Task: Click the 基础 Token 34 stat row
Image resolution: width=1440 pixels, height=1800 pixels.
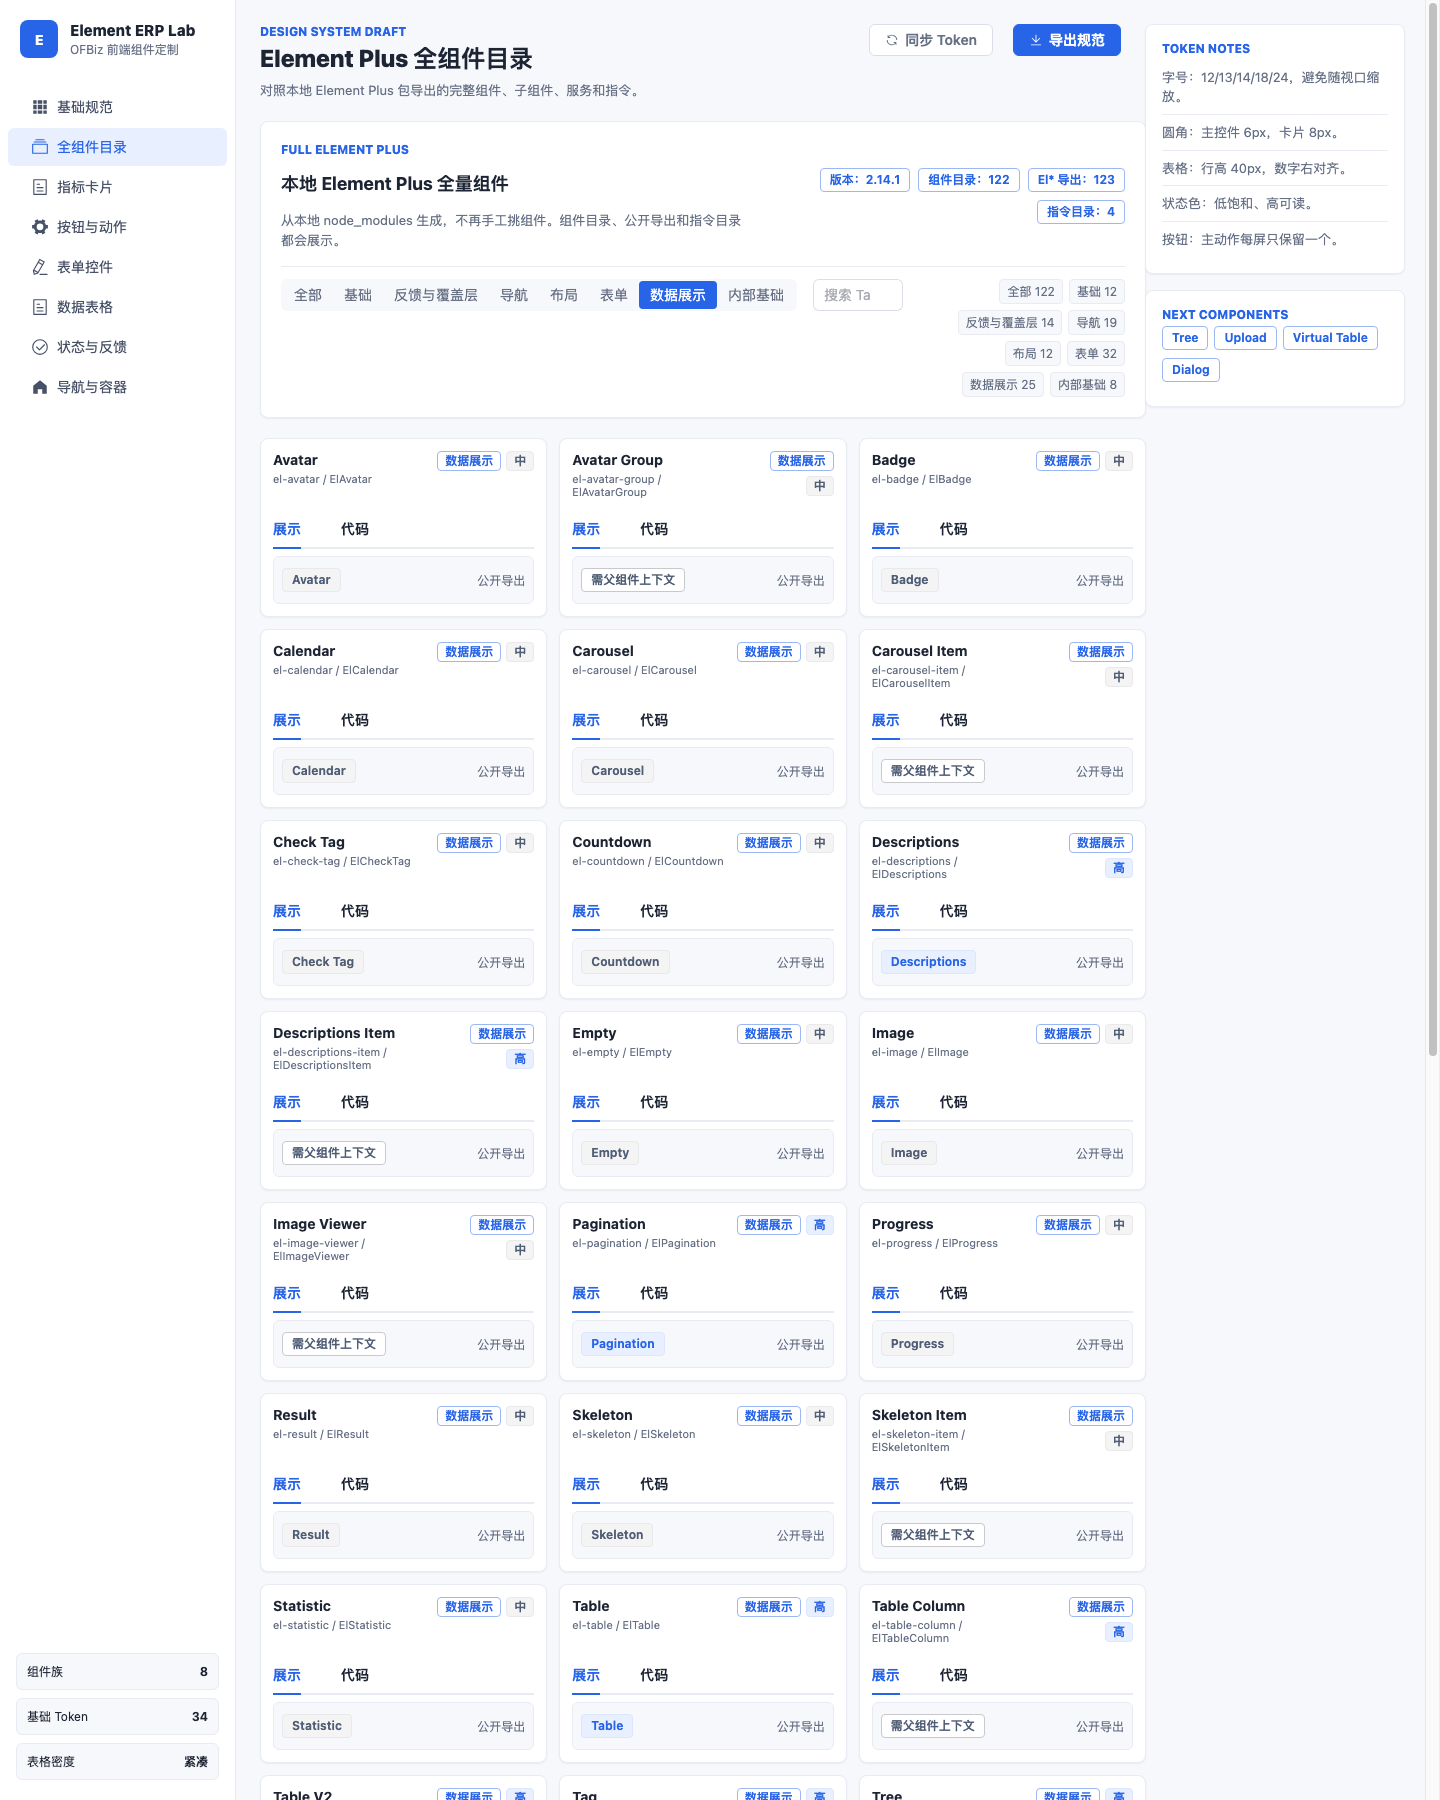Action: (118, 1717)
